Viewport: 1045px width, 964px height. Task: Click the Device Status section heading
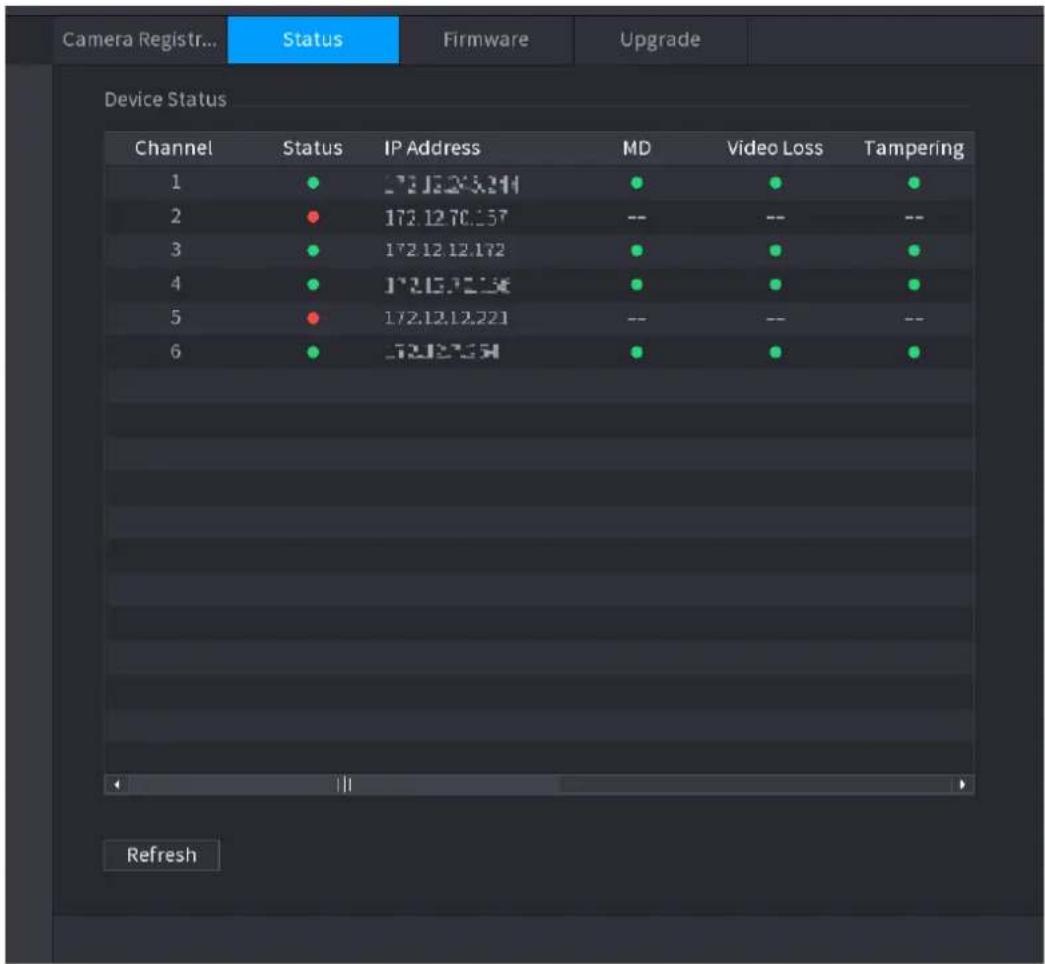coord(165,99)
